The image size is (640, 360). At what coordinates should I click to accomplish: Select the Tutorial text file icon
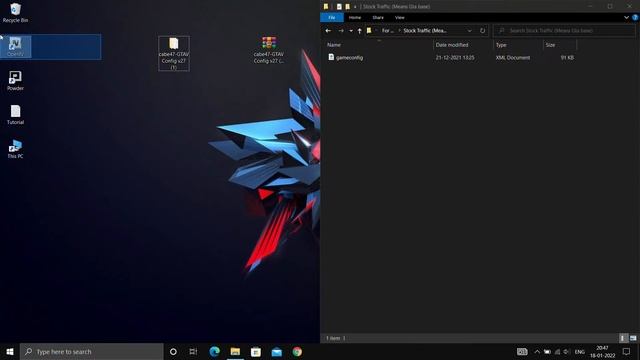point(15,115)
